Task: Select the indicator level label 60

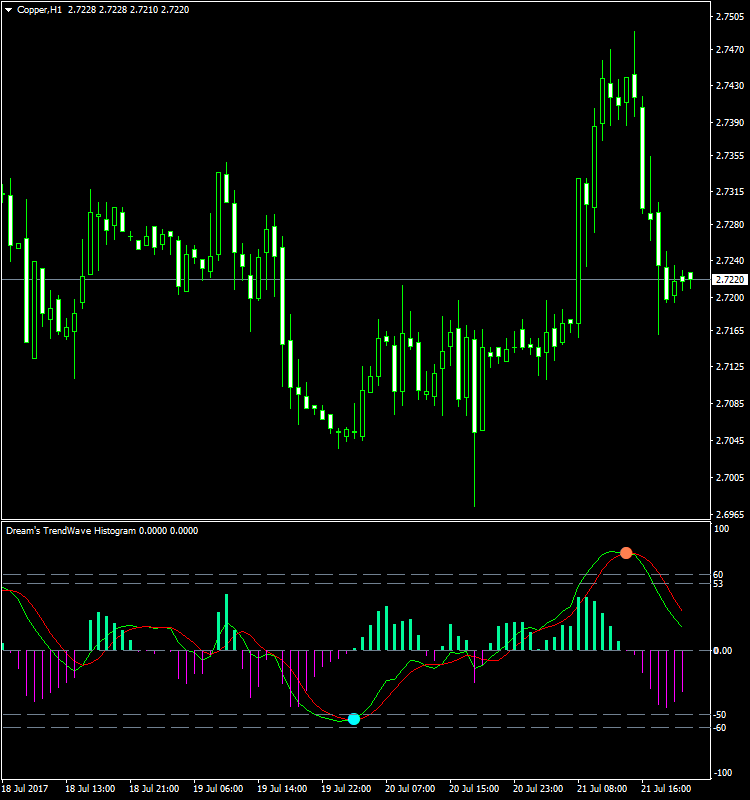Action: point(718,575)
